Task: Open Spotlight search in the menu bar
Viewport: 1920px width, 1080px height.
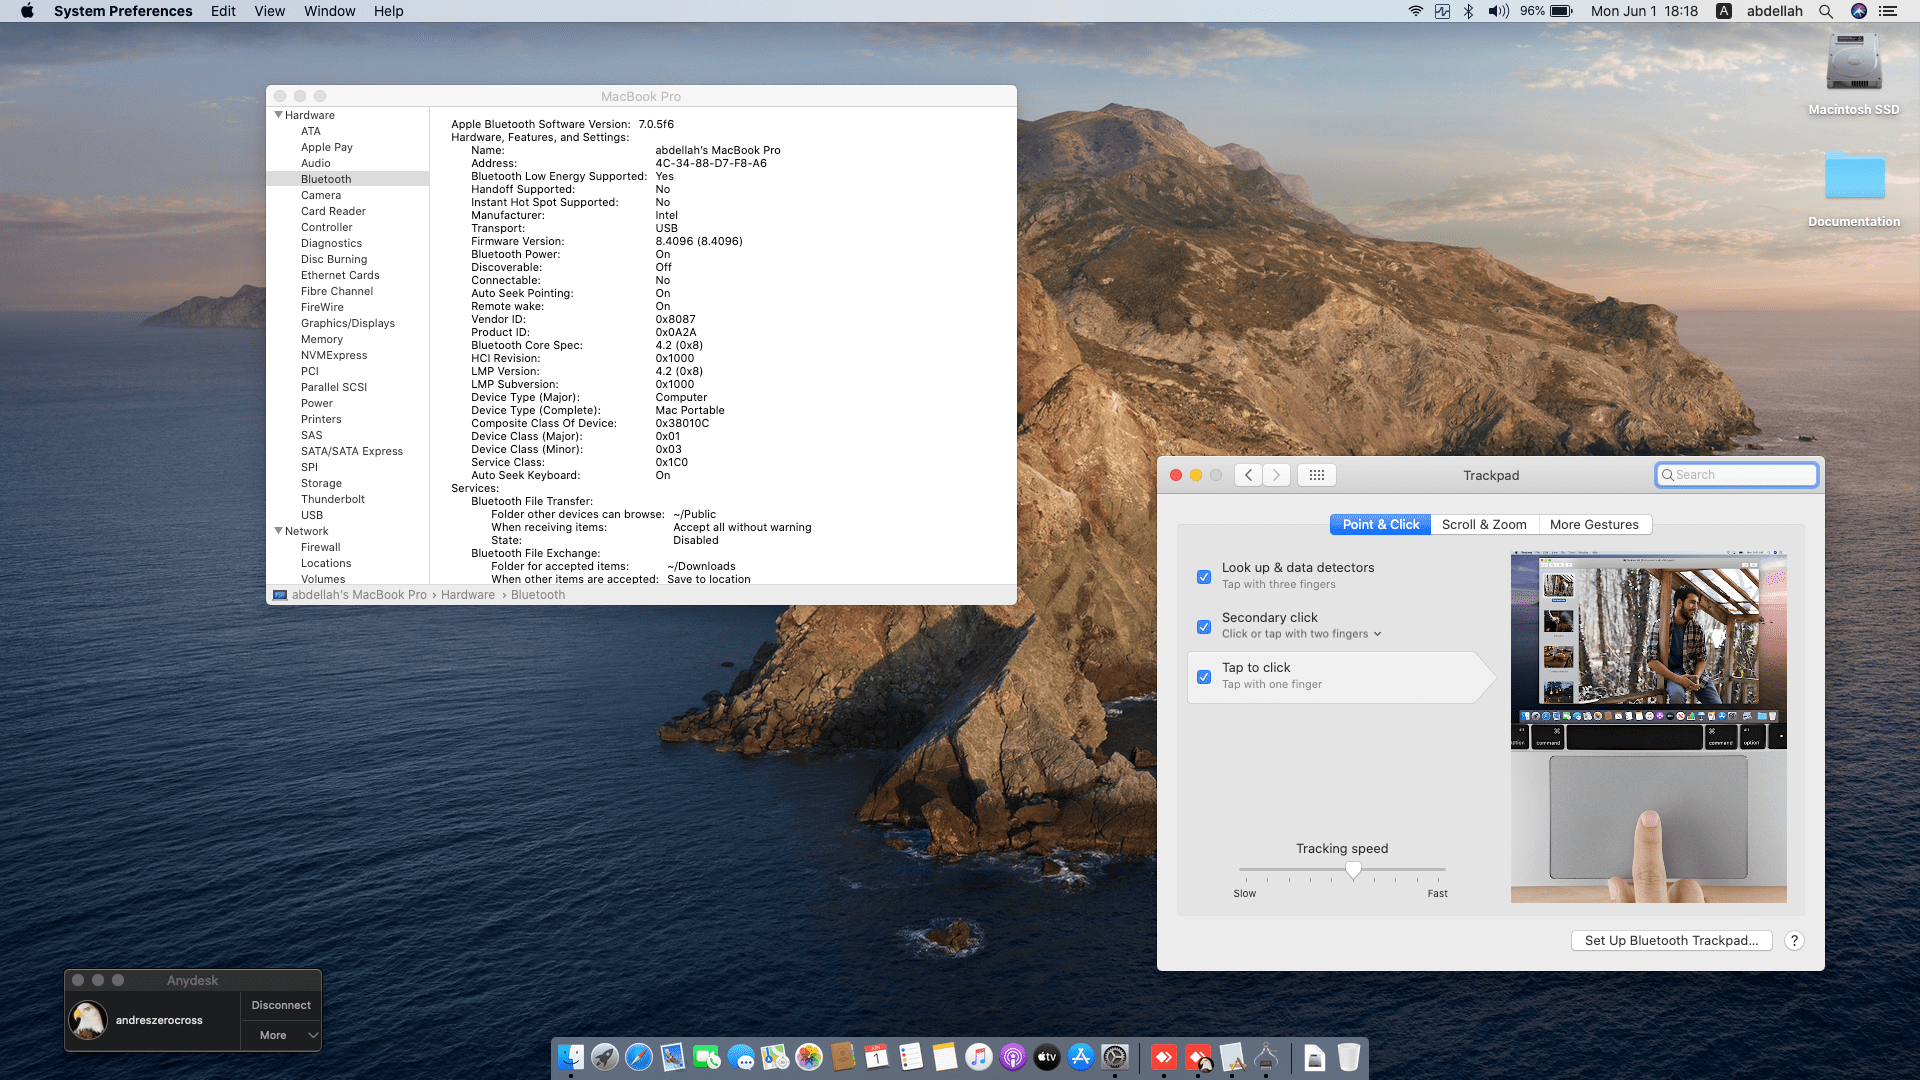Action: [1826, 11]
